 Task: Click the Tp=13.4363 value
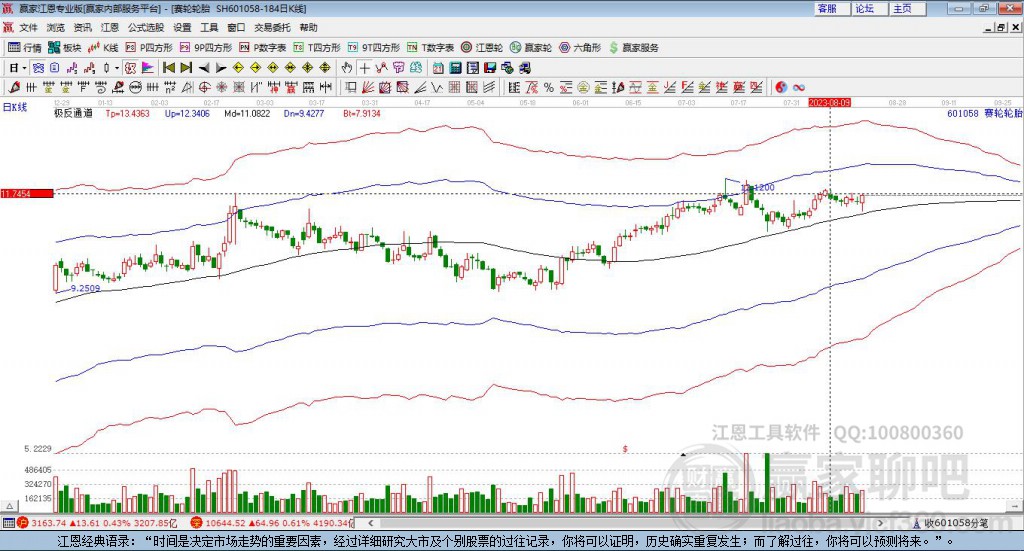click(127, 114)
